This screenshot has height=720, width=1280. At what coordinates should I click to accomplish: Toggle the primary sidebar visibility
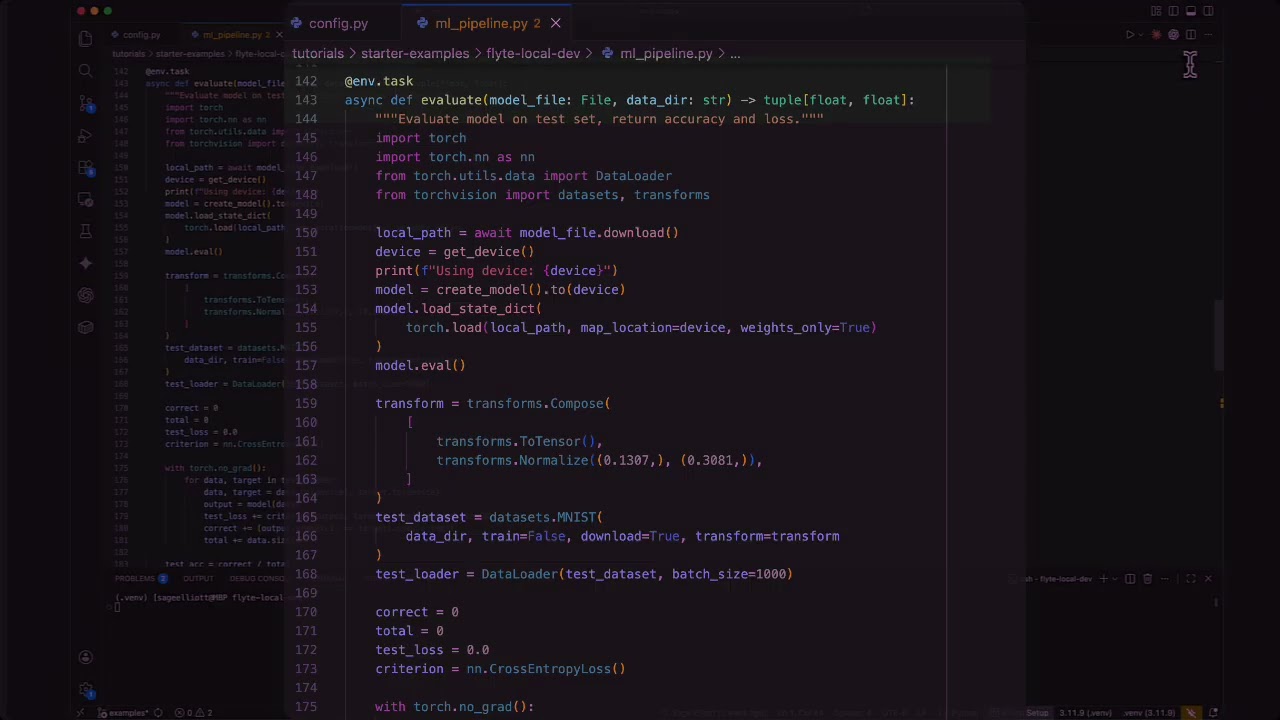point(1174,10)
